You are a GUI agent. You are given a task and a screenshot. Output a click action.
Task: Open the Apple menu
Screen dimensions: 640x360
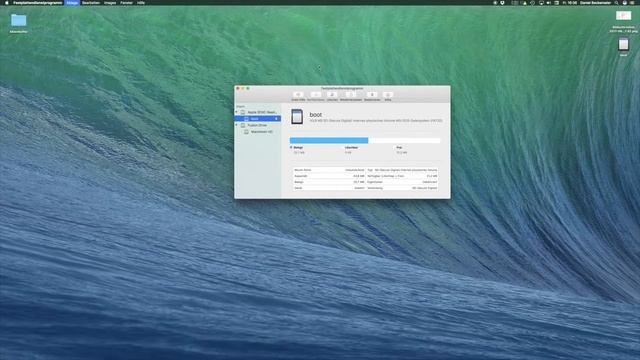[x=7, y=2]
